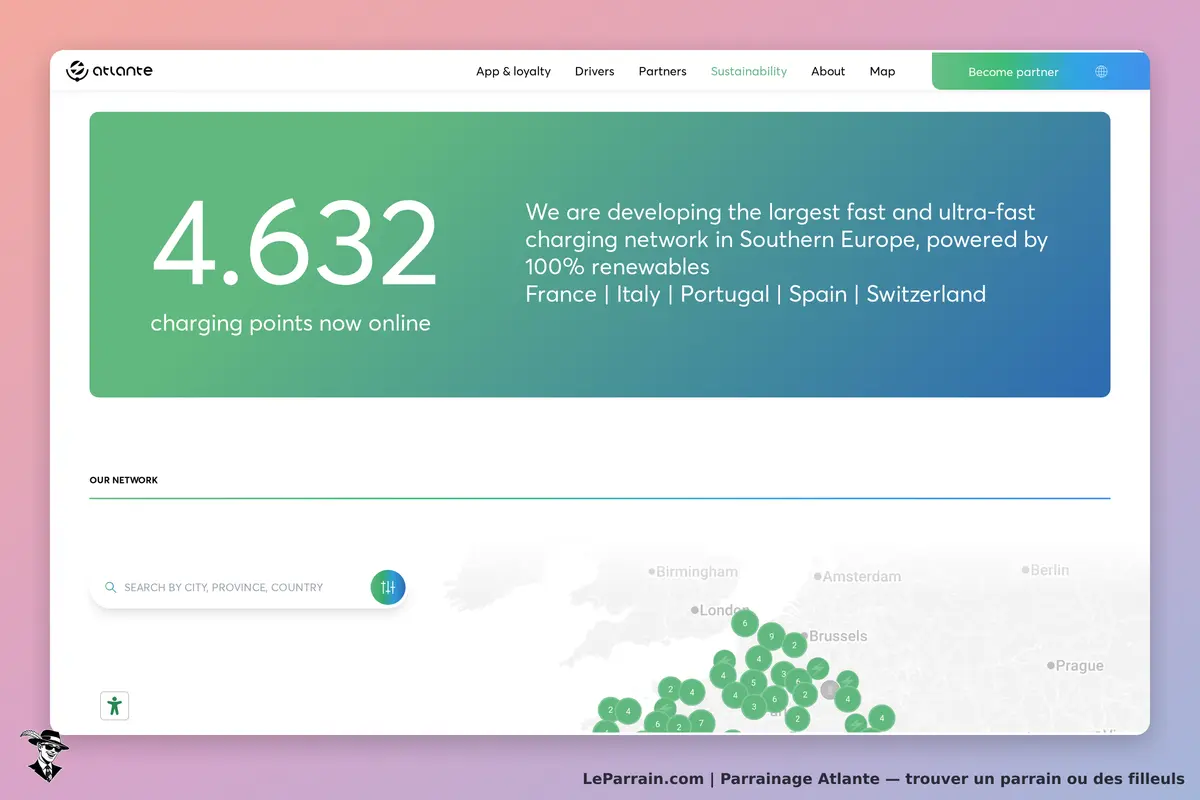Click the 'charging points now online' caption

[291, 324]
